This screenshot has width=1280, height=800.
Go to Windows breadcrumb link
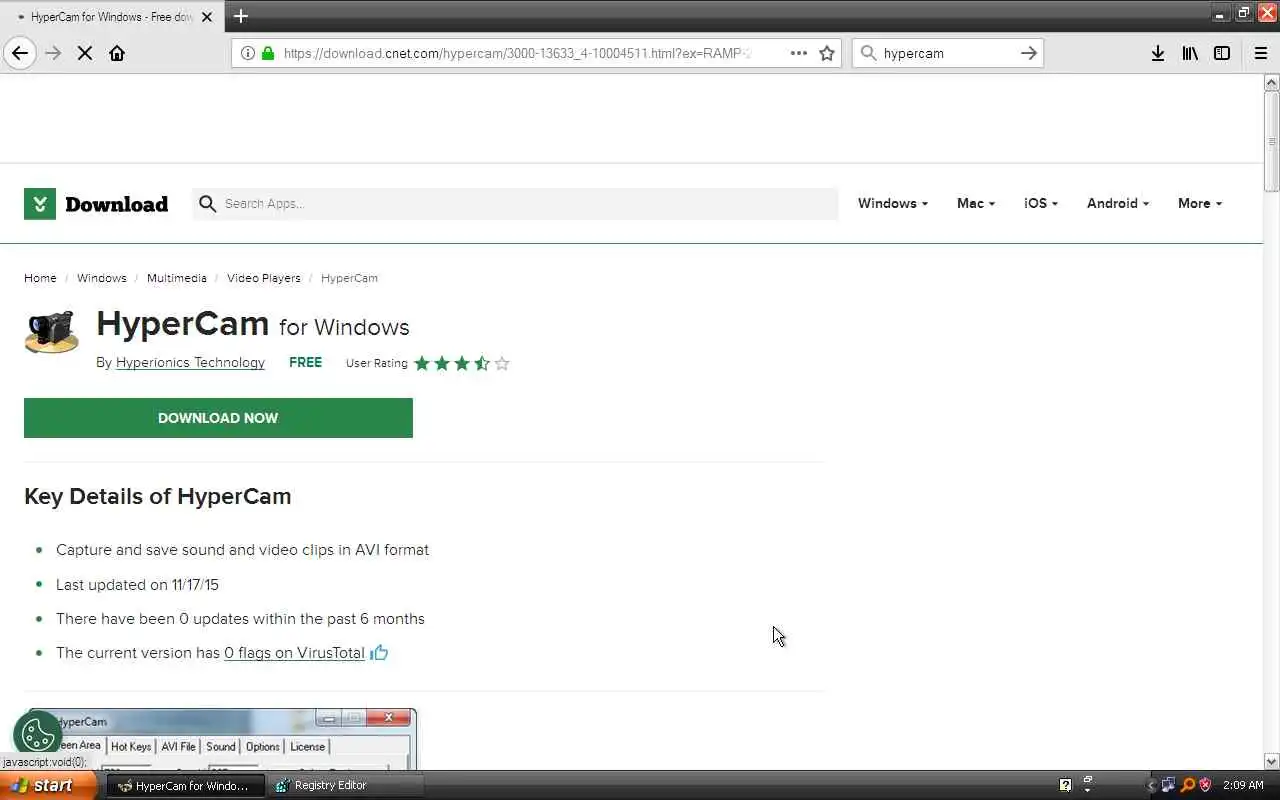(x=102, y=278)
